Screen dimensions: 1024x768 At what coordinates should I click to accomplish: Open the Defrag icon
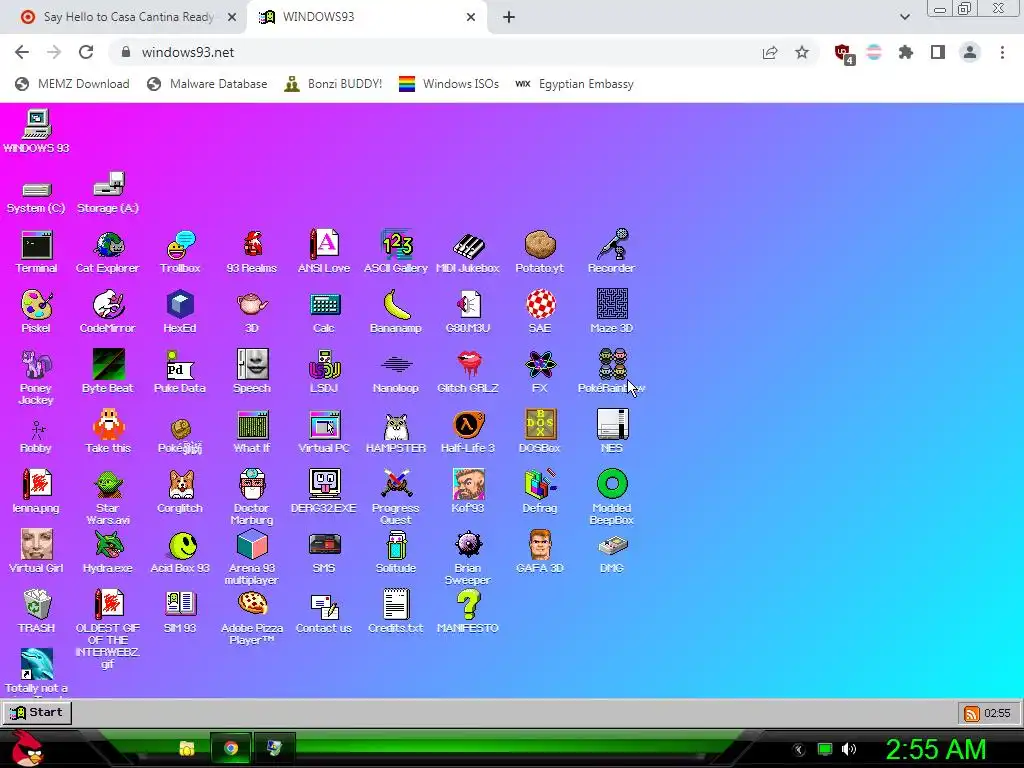539,492
